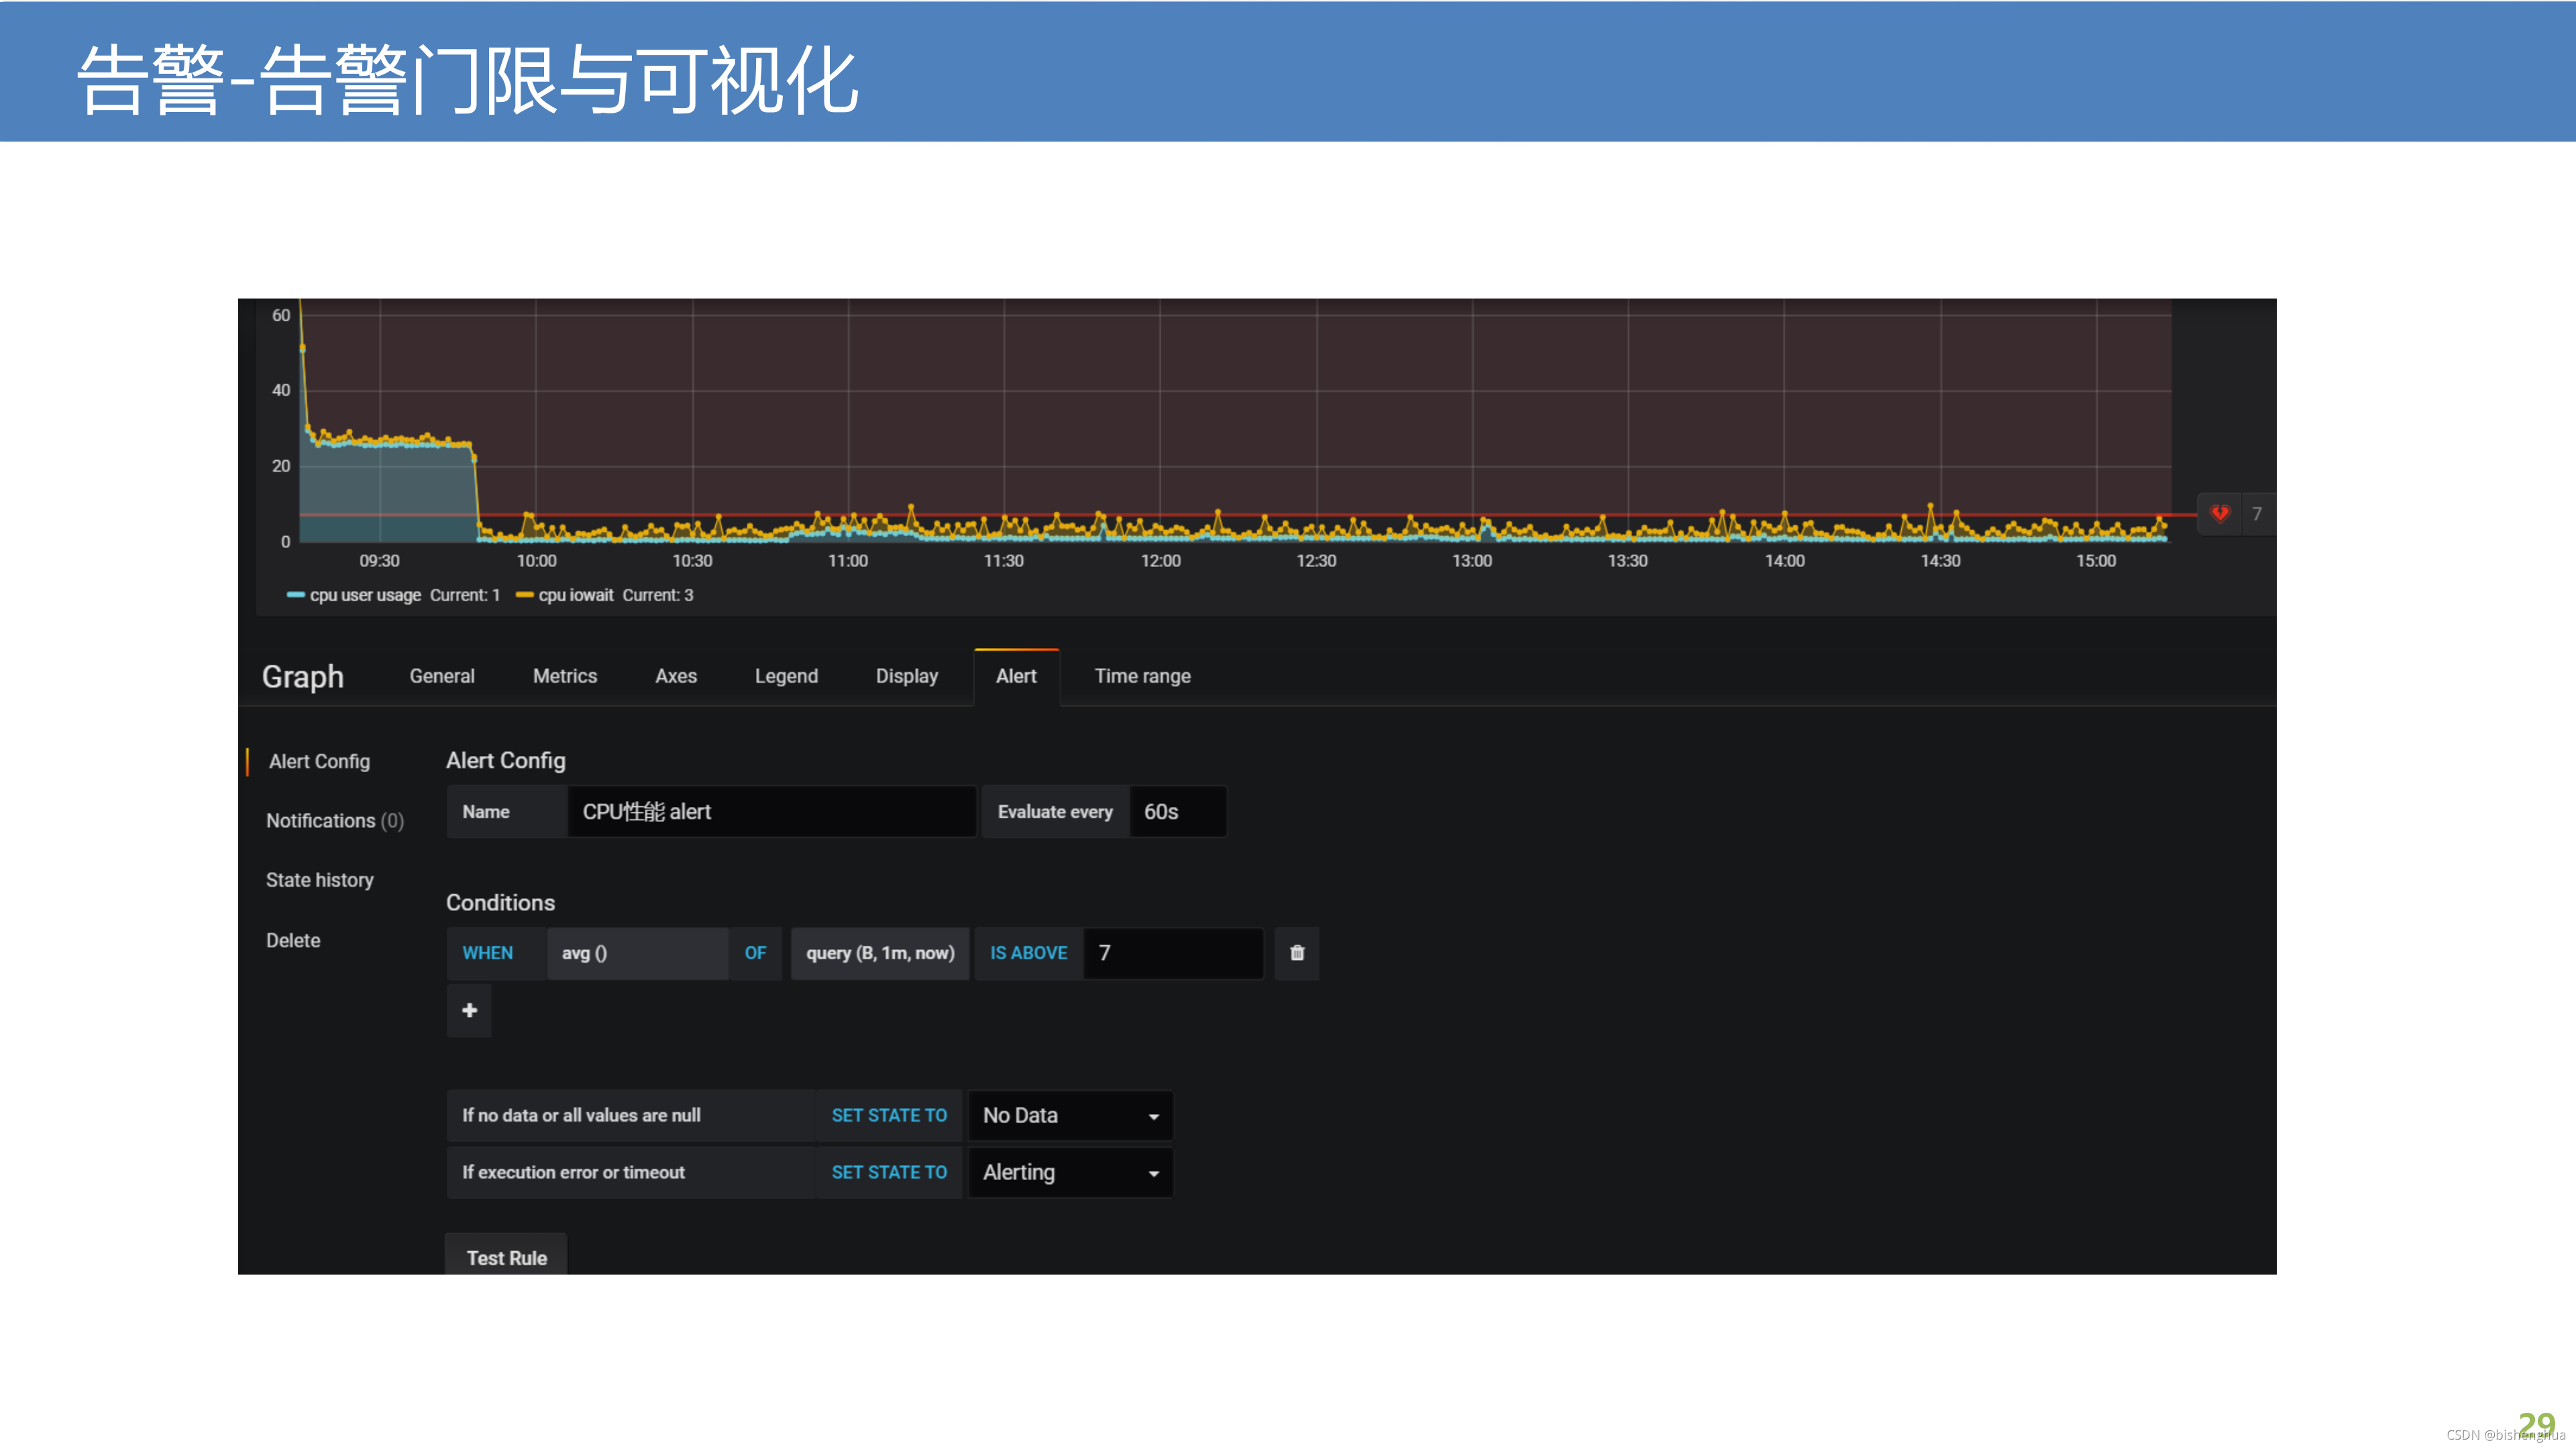
Task: Open the General tab
Action: pyautogui.click(x=441, y=676)
